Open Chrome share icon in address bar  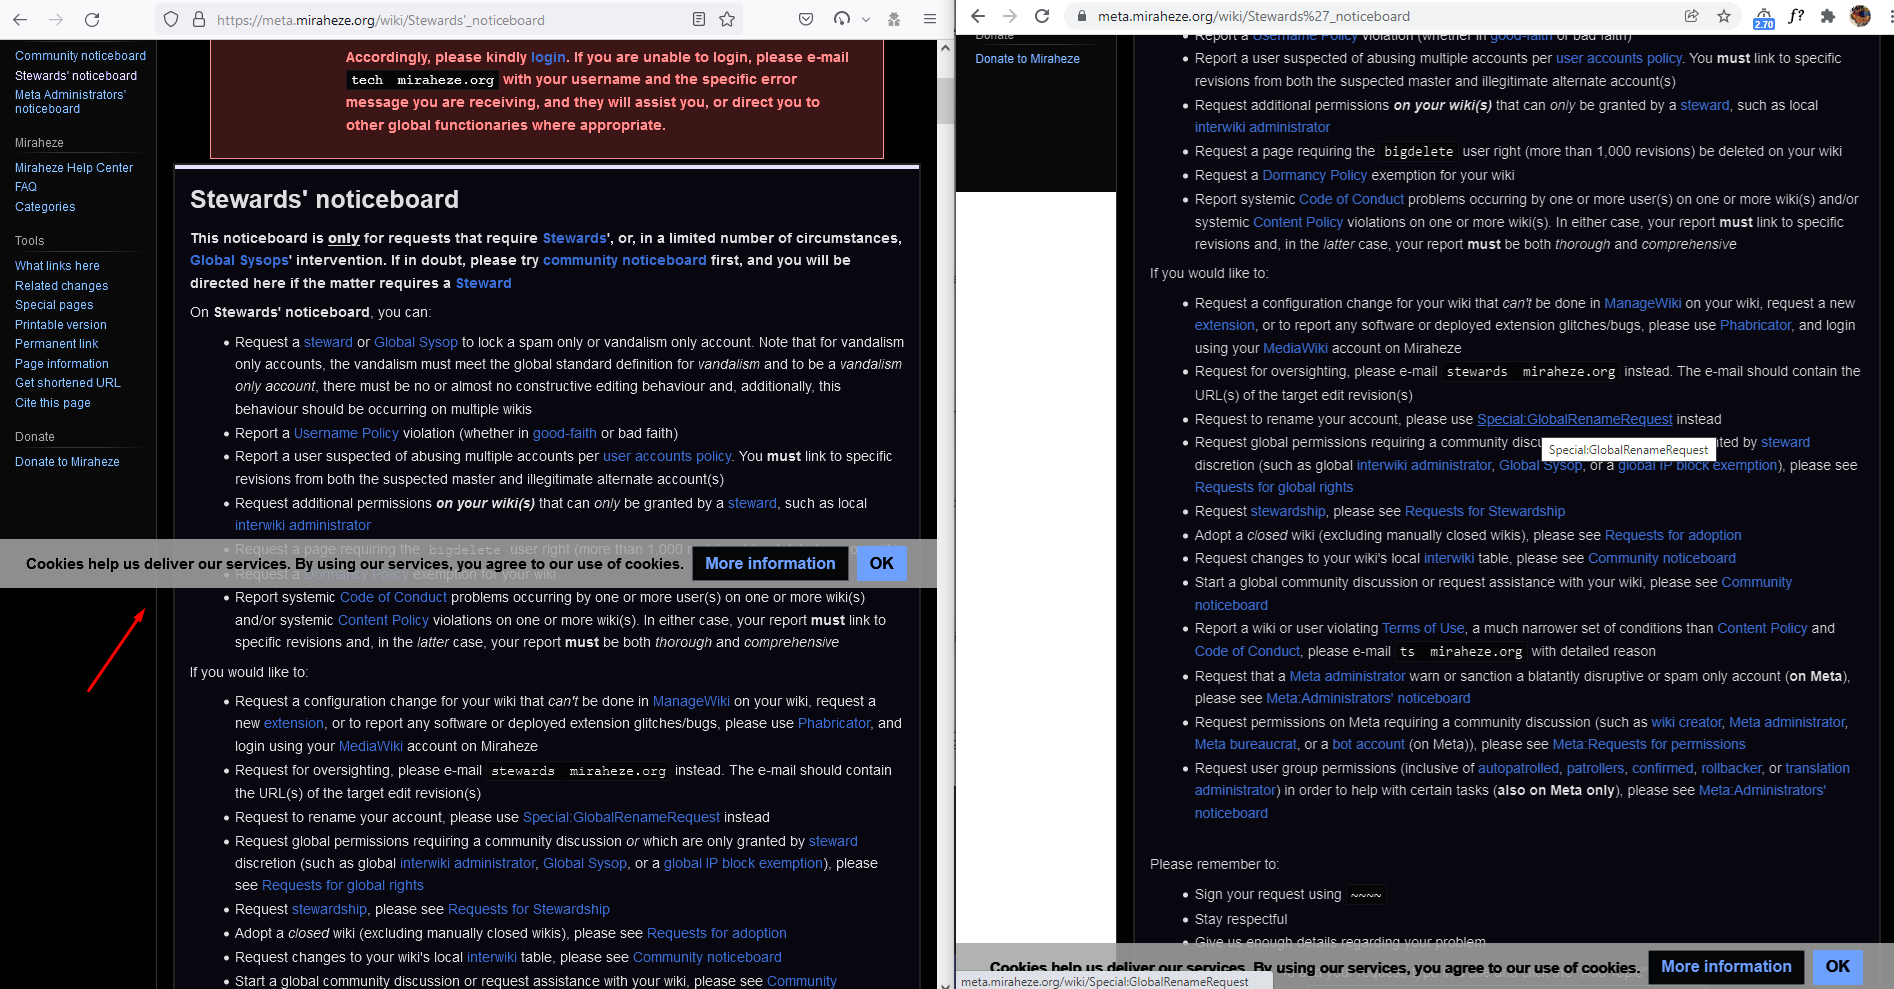(1691, 16)
